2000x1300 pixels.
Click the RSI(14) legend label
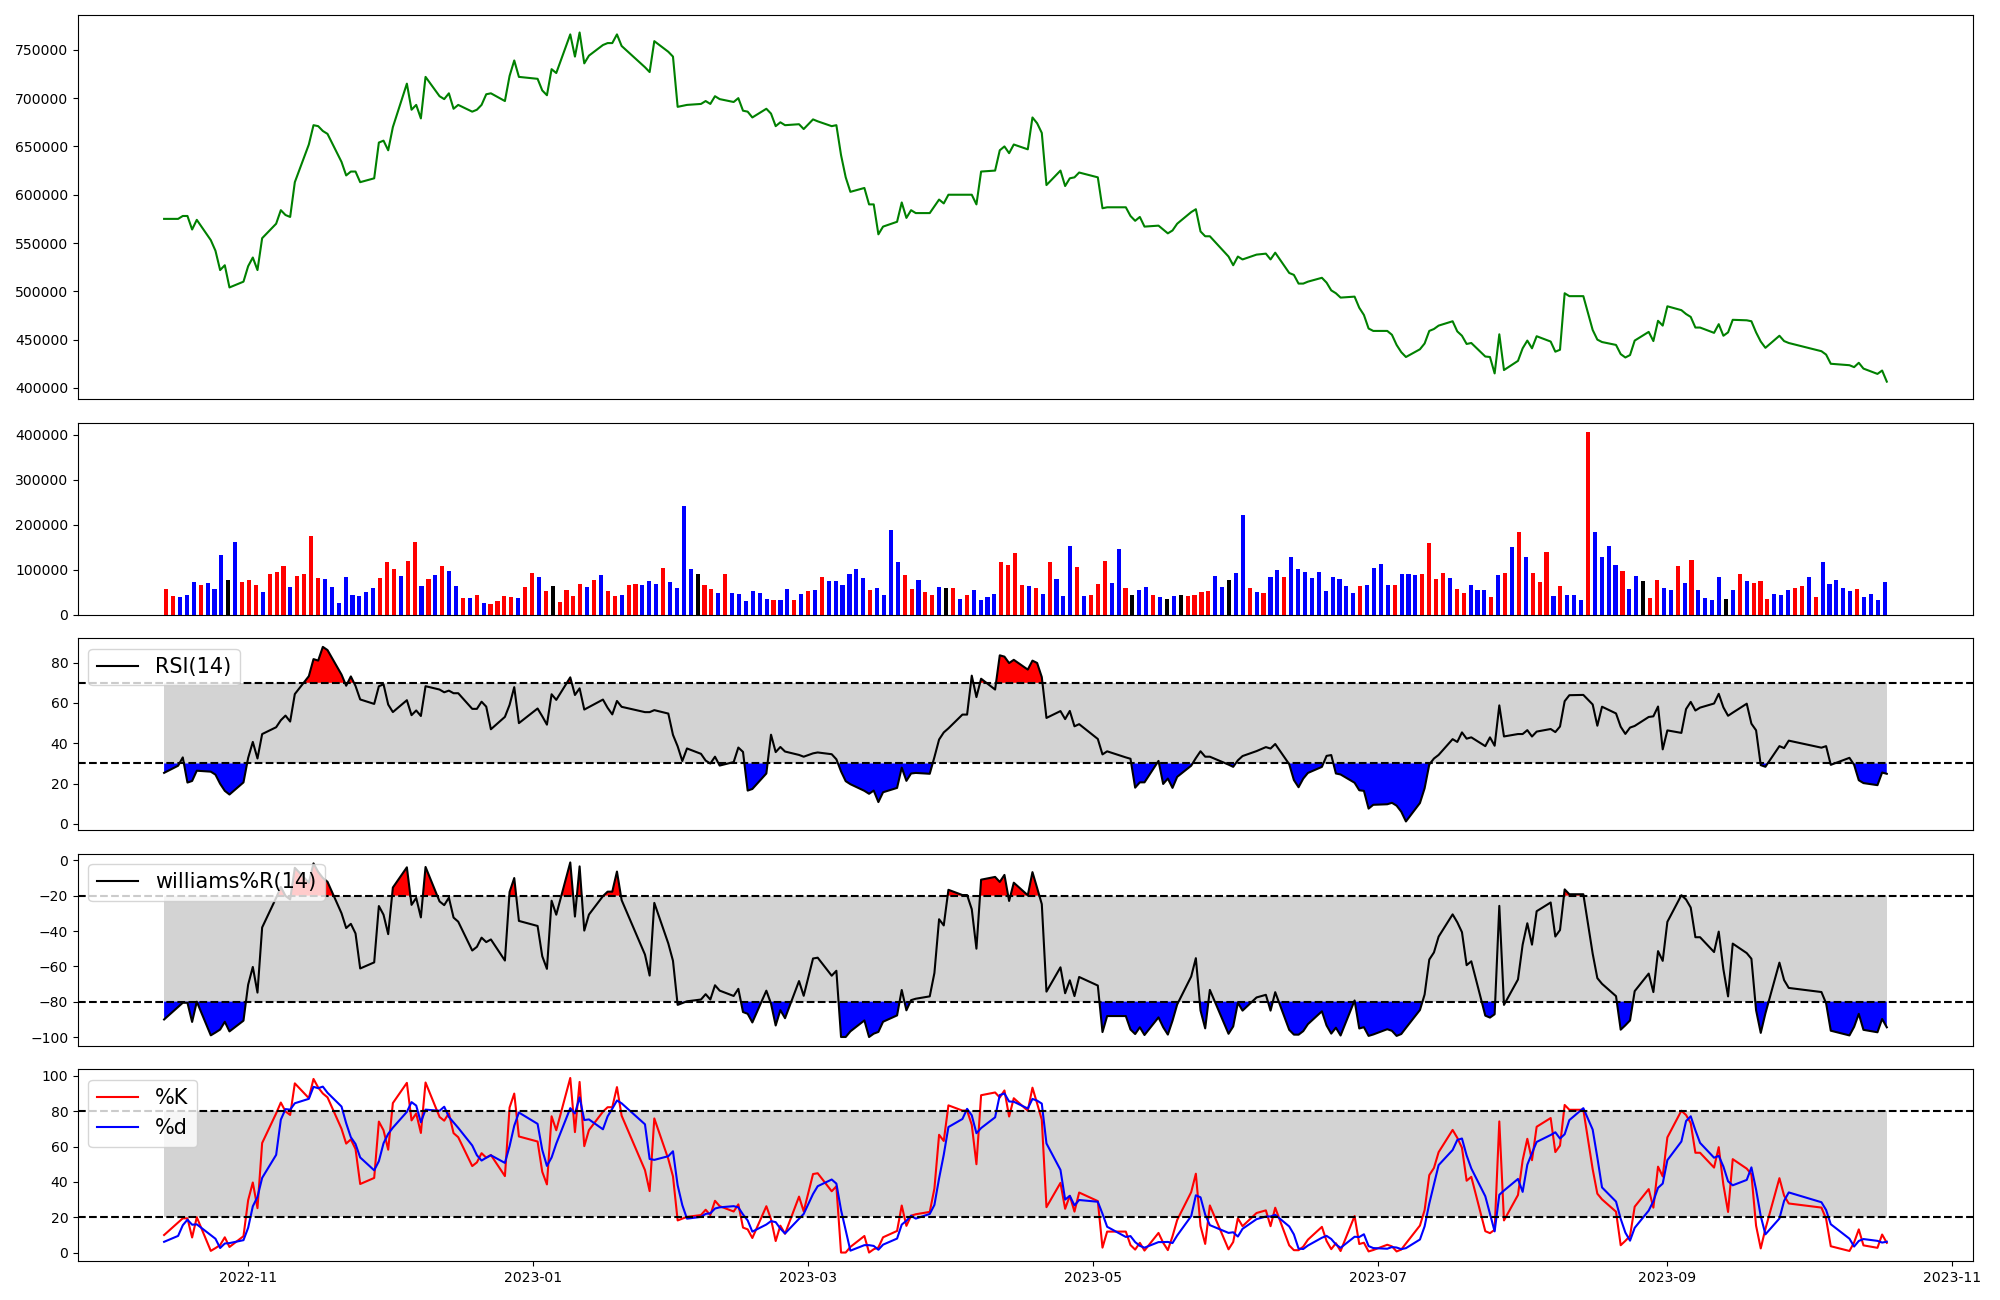[192, 666]
